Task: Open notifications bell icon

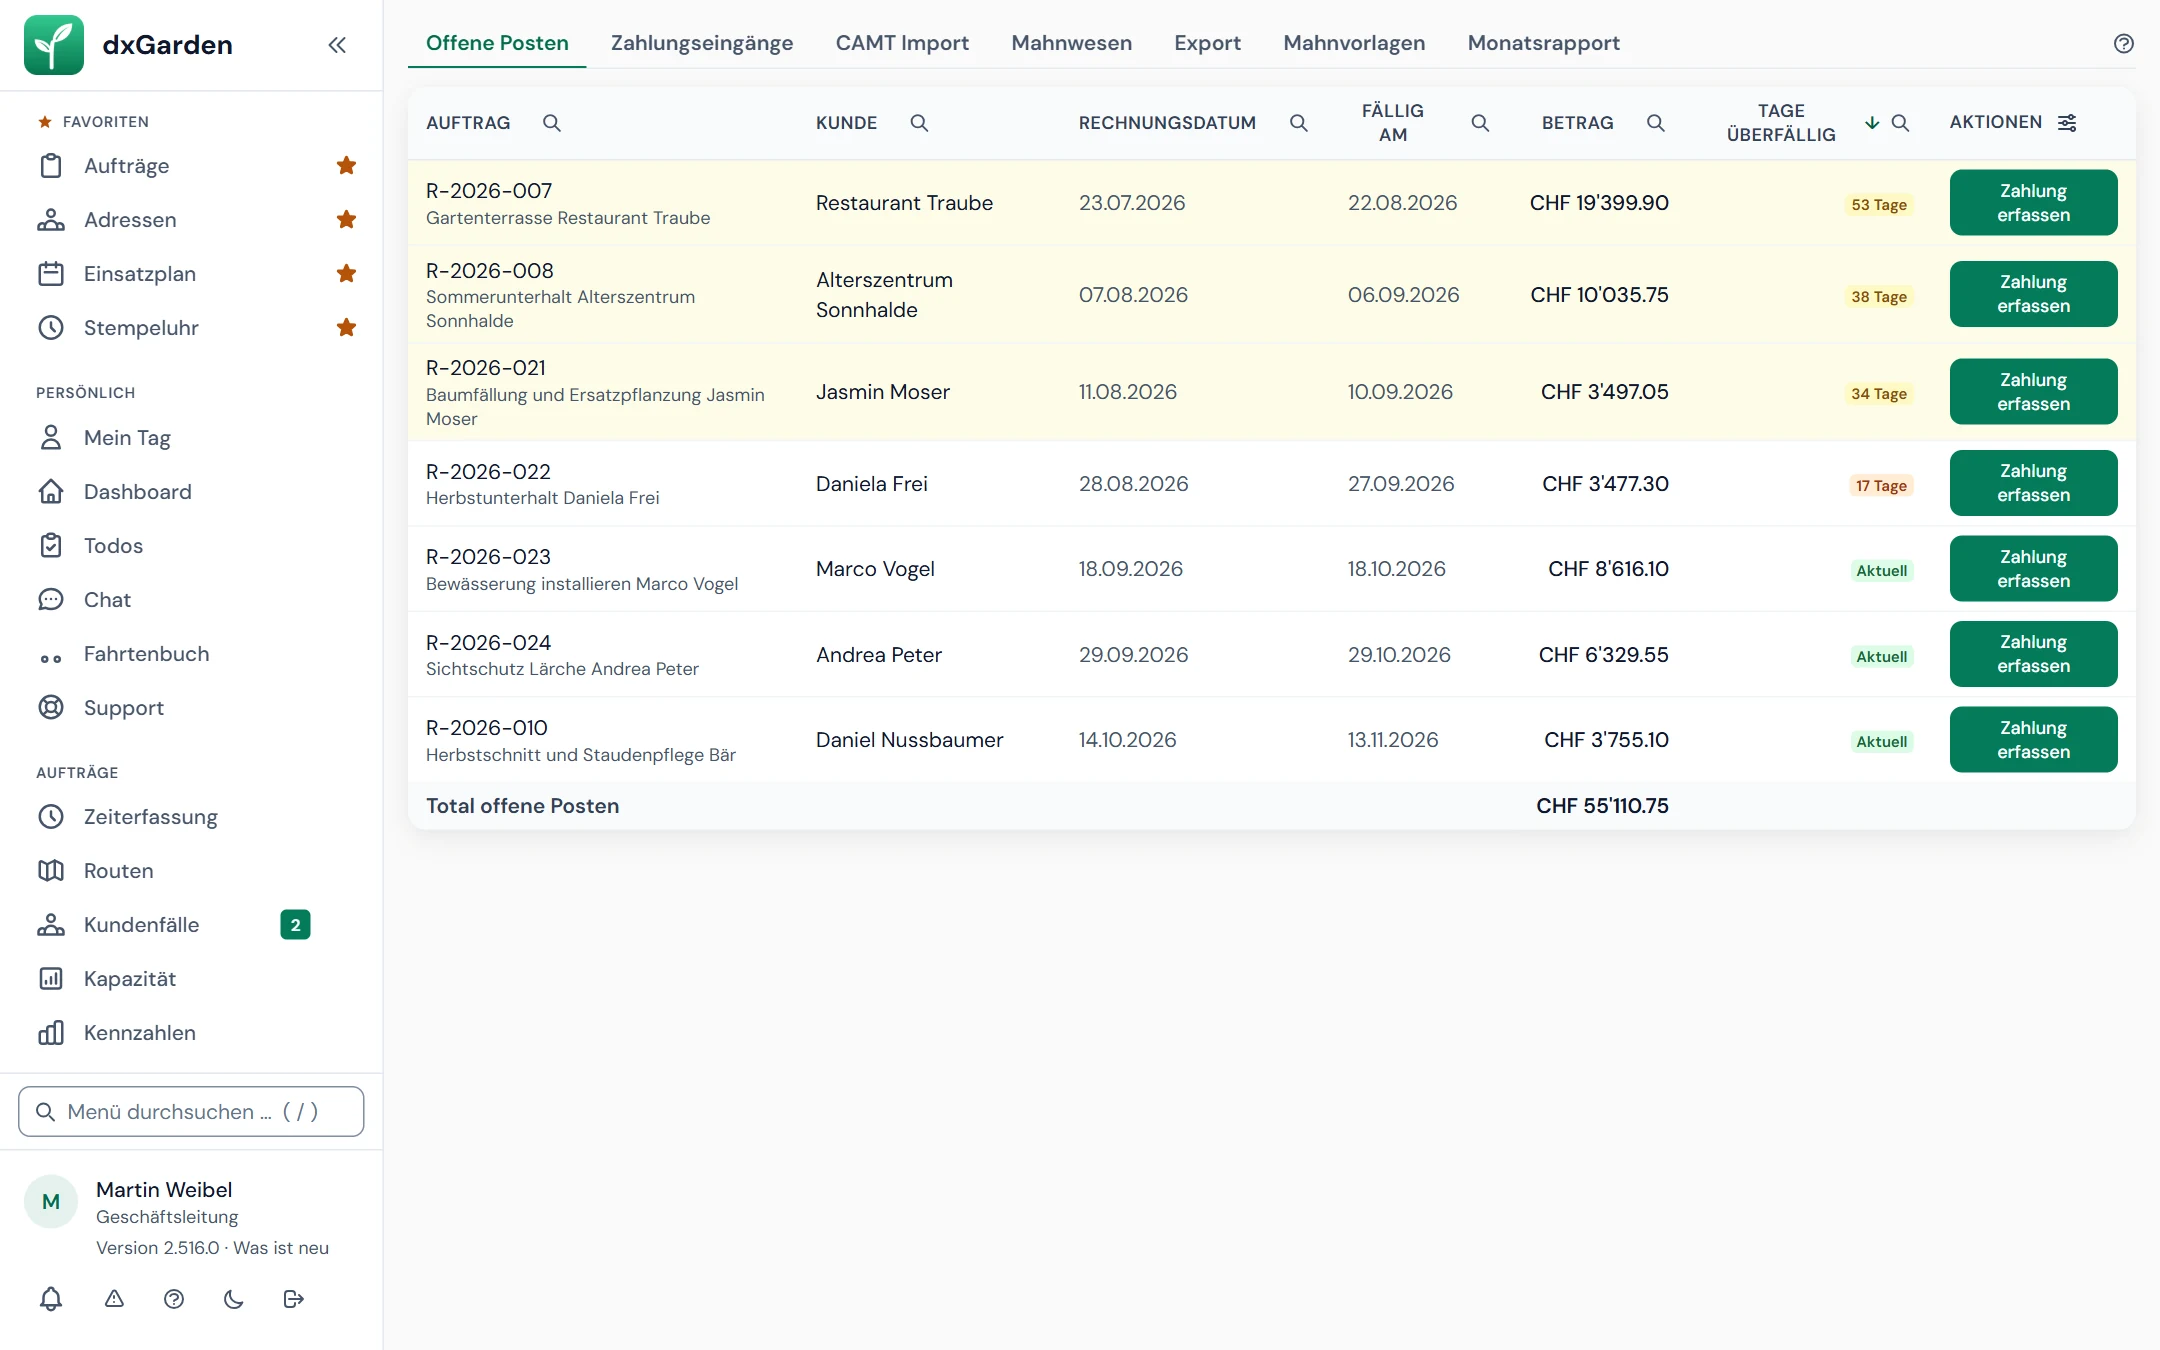Action: 51,1299
